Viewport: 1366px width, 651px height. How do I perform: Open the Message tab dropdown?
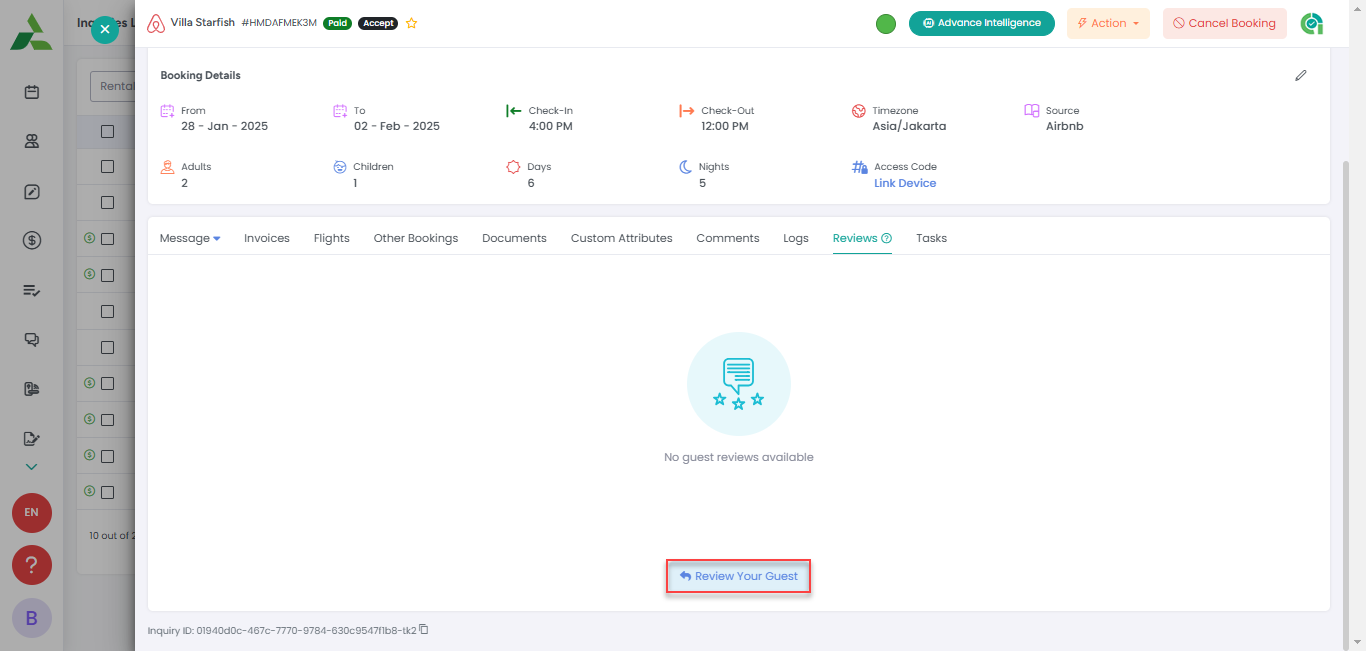(x=190, y=238)
